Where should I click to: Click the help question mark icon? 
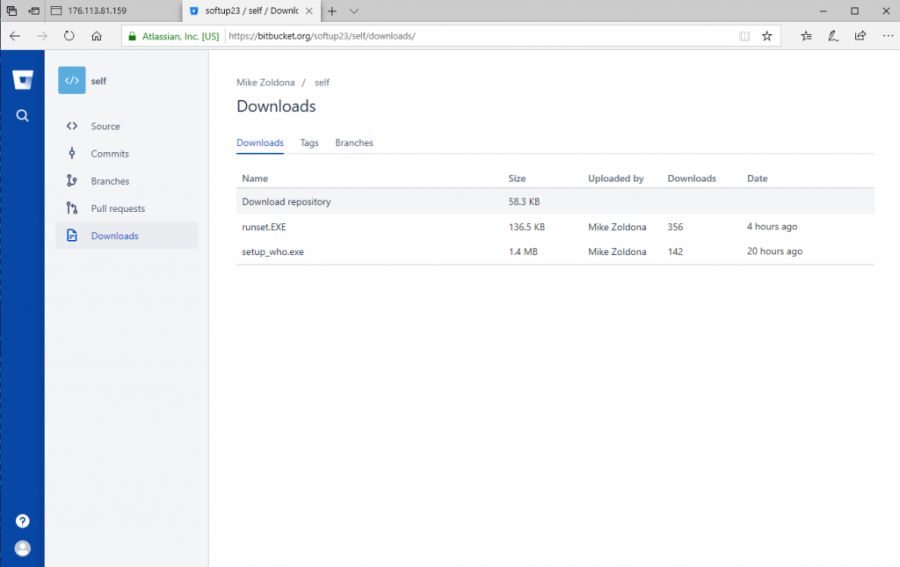coord(22,521)
